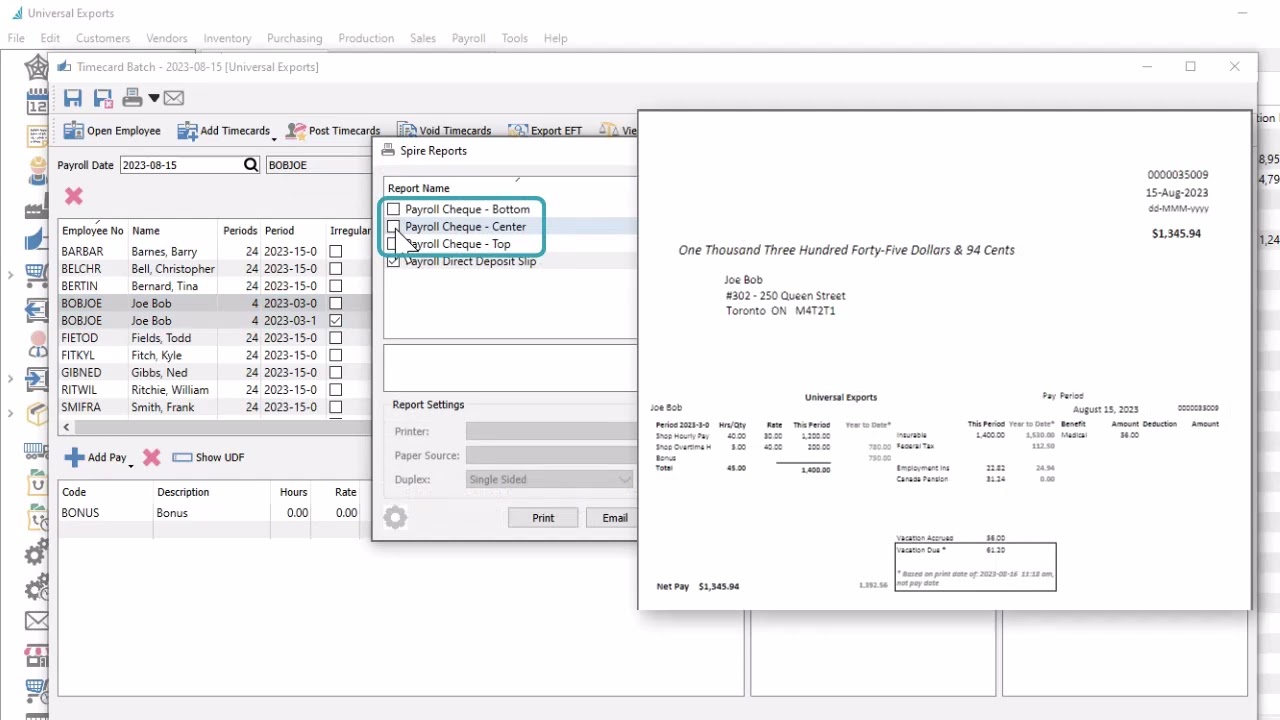1280x720 pixels.
Task: Click the employee list scroll-left arrow
Action: click(67, 427)
